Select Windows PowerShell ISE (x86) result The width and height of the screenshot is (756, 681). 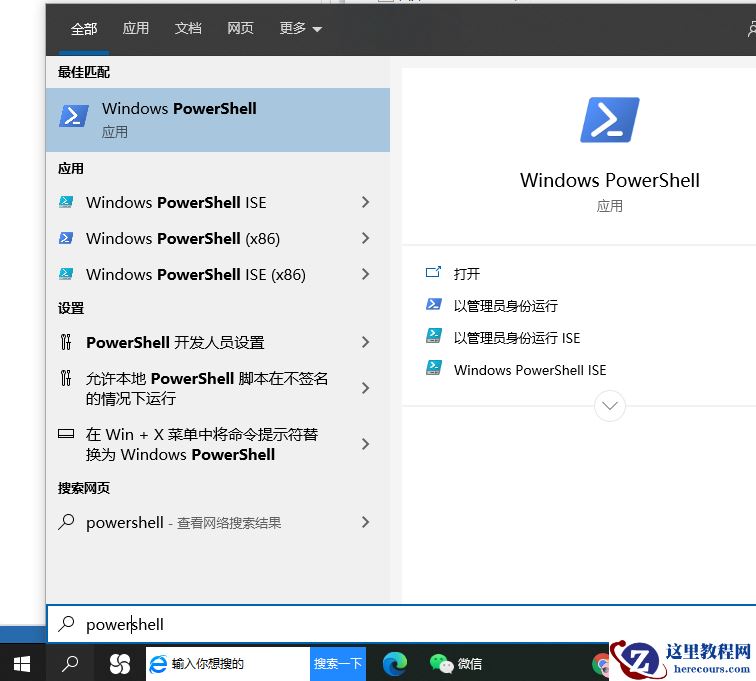[x=218, y=274]
